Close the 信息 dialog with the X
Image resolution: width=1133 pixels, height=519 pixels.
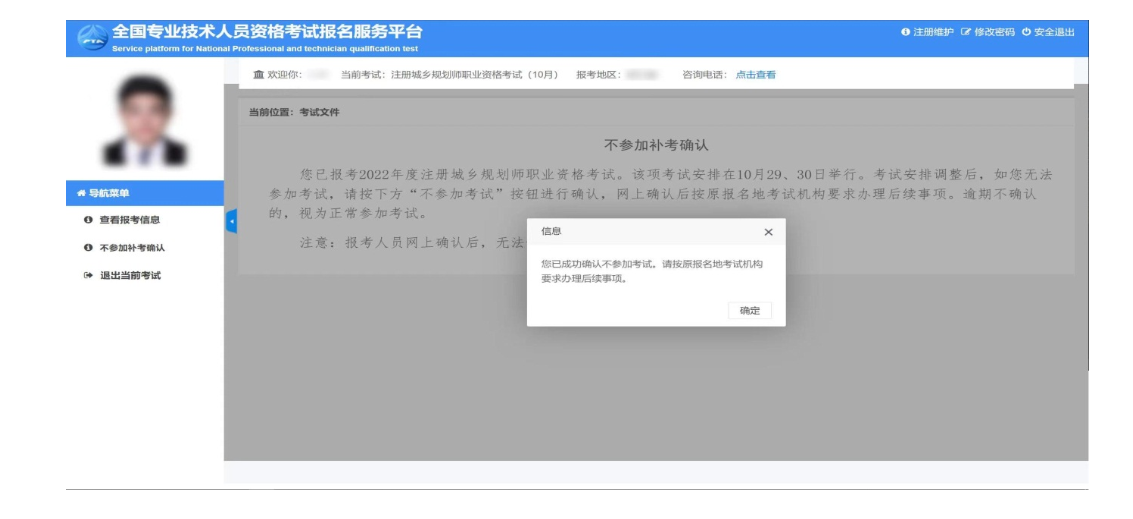(768, 232)
